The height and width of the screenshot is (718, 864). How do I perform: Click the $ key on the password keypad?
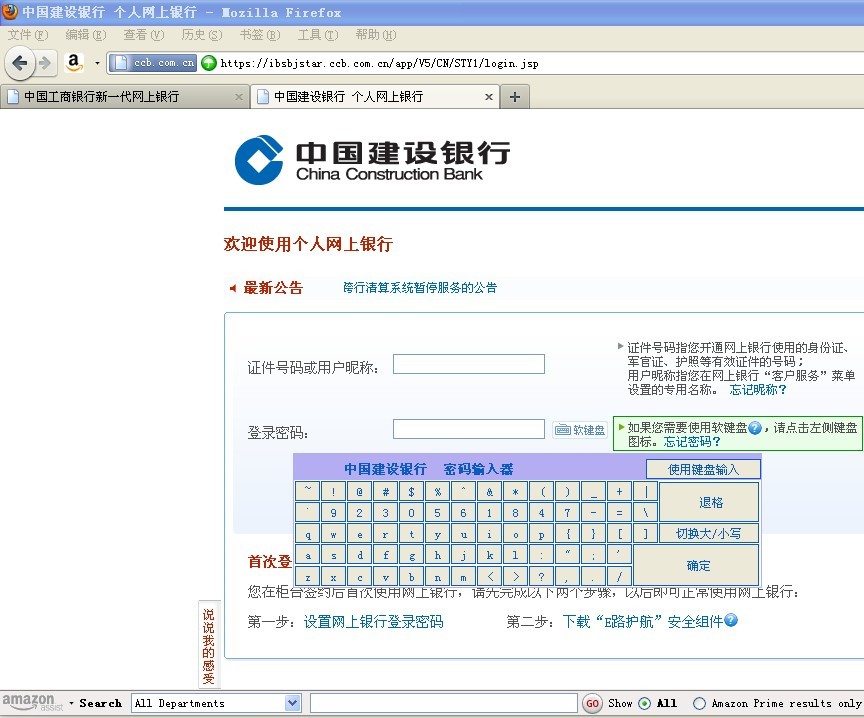pyautogui.click(x=412, y=491)
